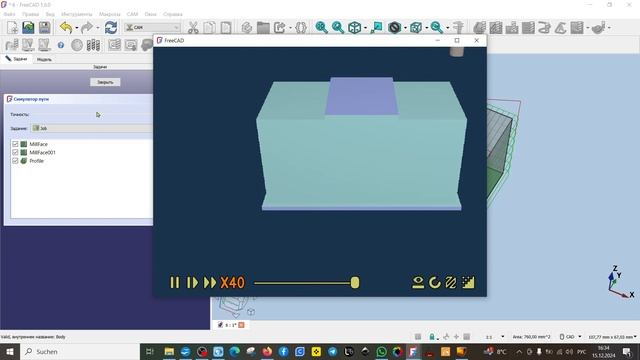Click the Windows Start button
This screenshot has width=640, height=360.
pyautogui.click(x=10, y=351)
